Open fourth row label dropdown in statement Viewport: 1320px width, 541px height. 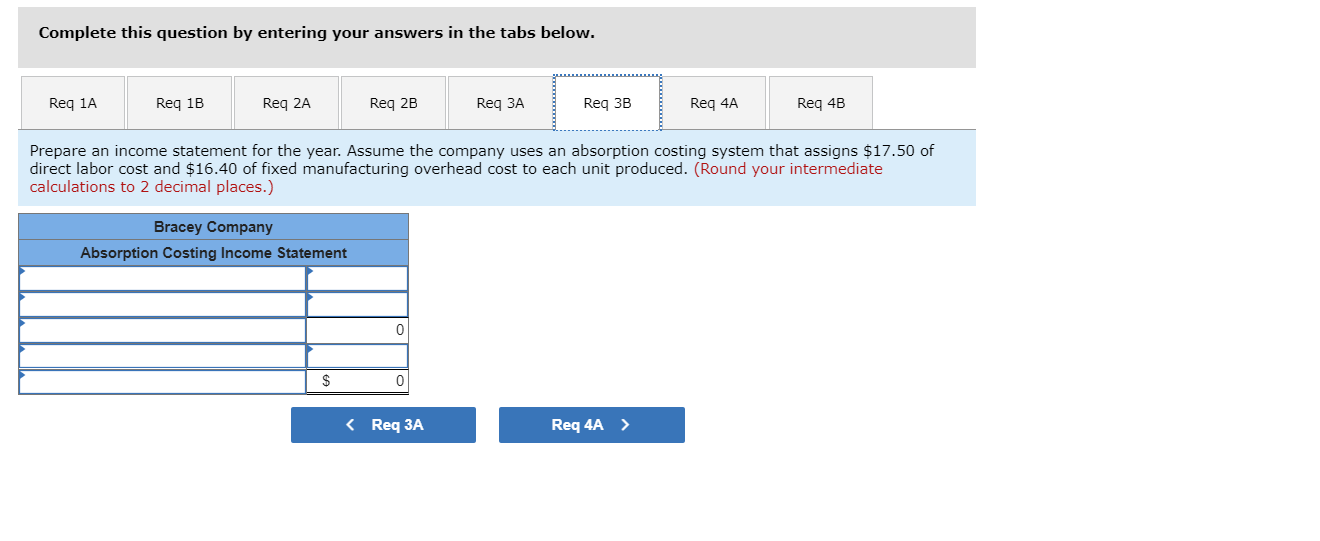click(163, 356)
